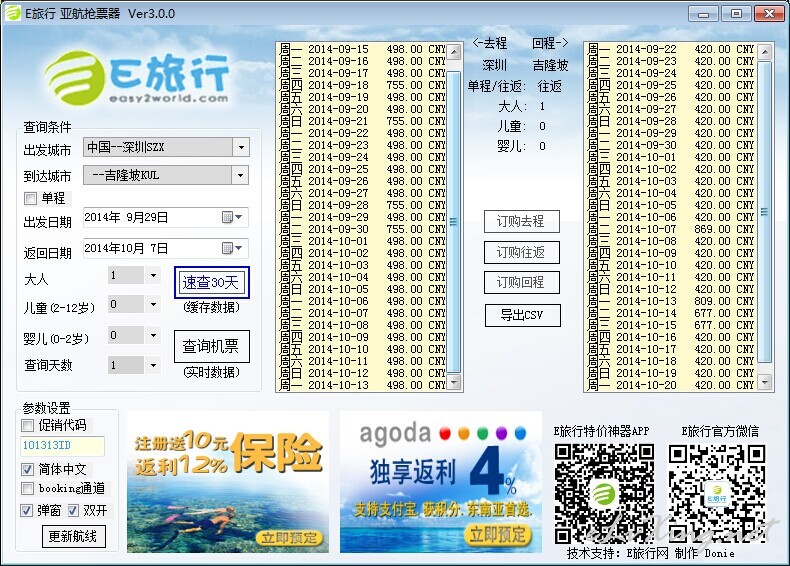Select return row 2014-09-22 420.00
The height and width of the screenshot is (566, 790).
click(672, 49)
